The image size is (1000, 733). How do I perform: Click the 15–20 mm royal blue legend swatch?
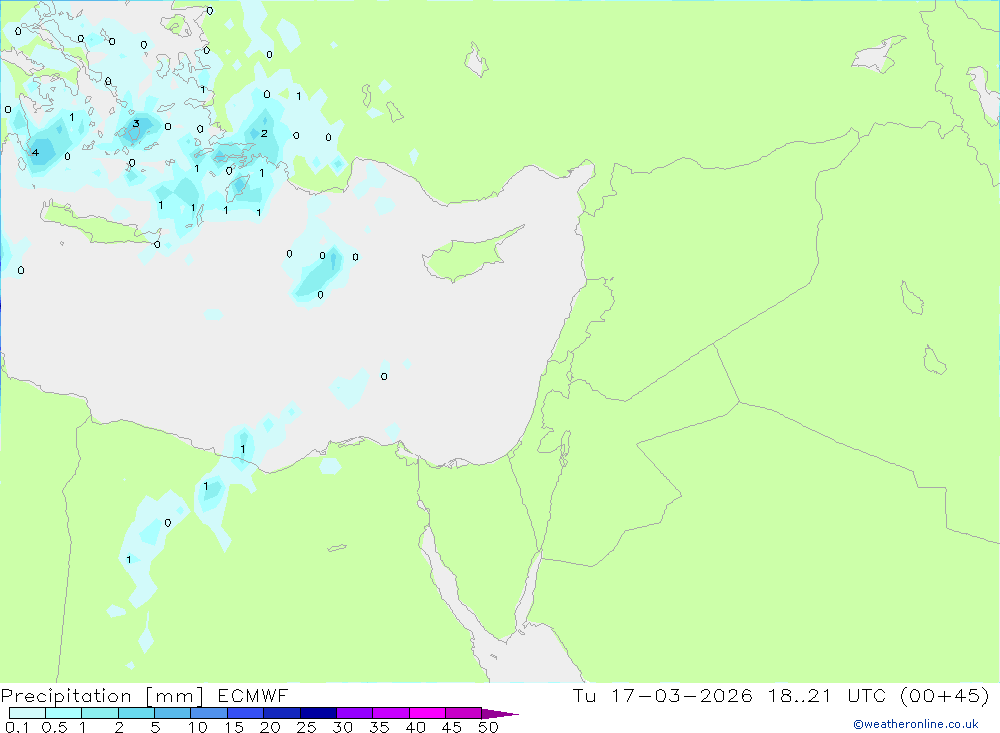click(x=246, y=713)
